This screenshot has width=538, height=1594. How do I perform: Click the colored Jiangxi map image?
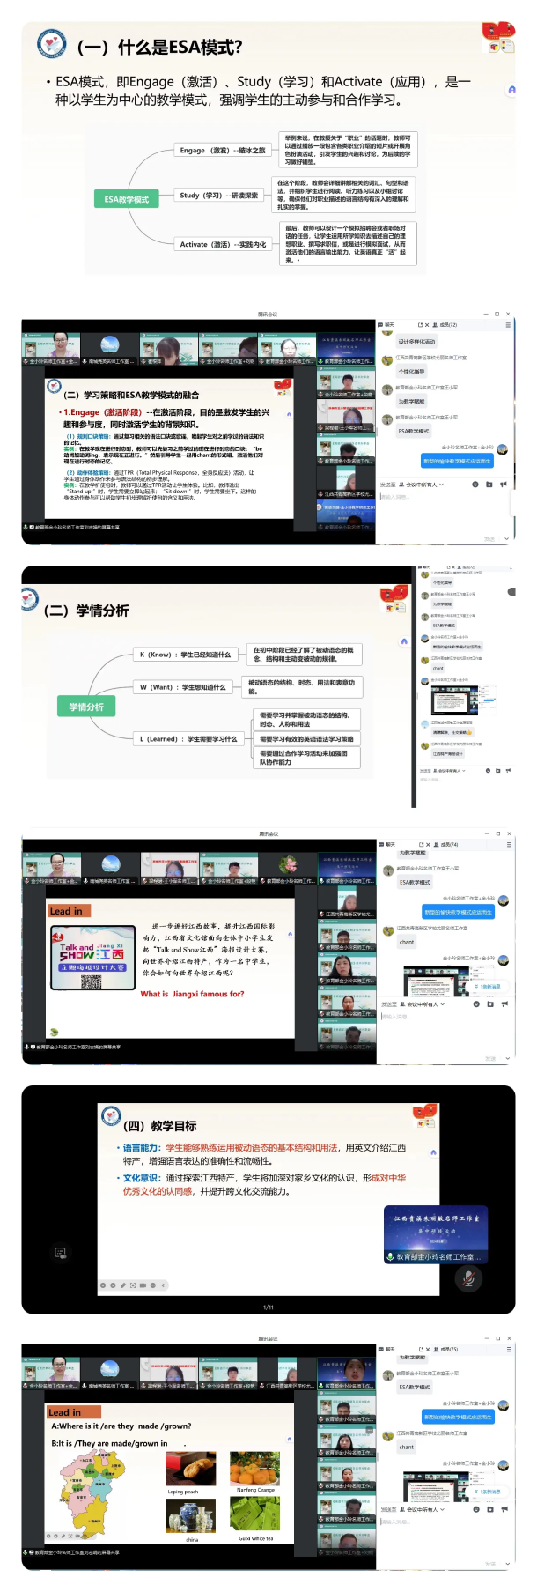pyautogui.click(x=93, y=1495)
